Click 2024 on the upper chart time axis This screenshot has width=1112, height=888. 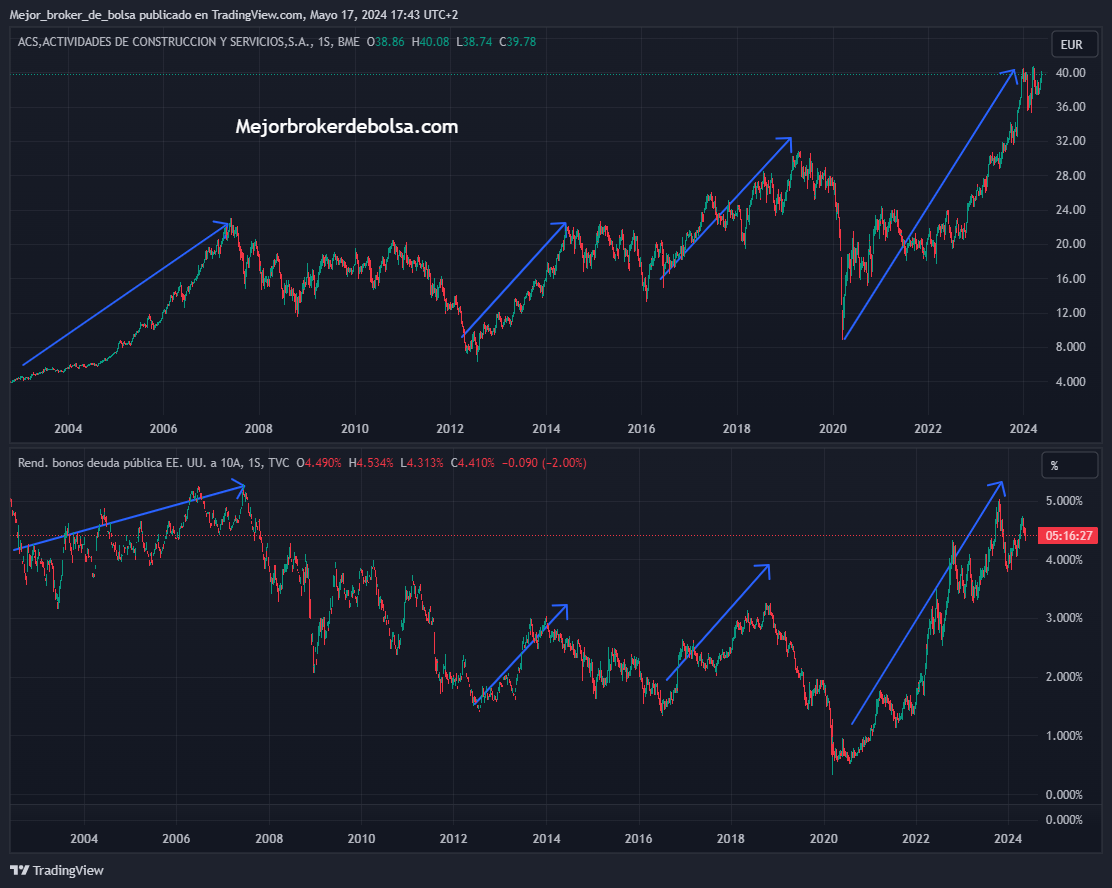pos(1023,428)
